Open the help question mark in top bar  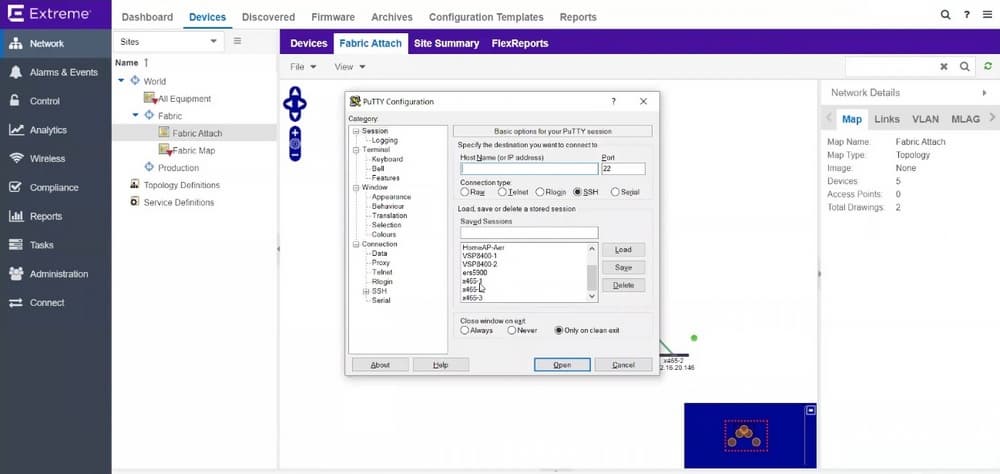coord(967,15)
